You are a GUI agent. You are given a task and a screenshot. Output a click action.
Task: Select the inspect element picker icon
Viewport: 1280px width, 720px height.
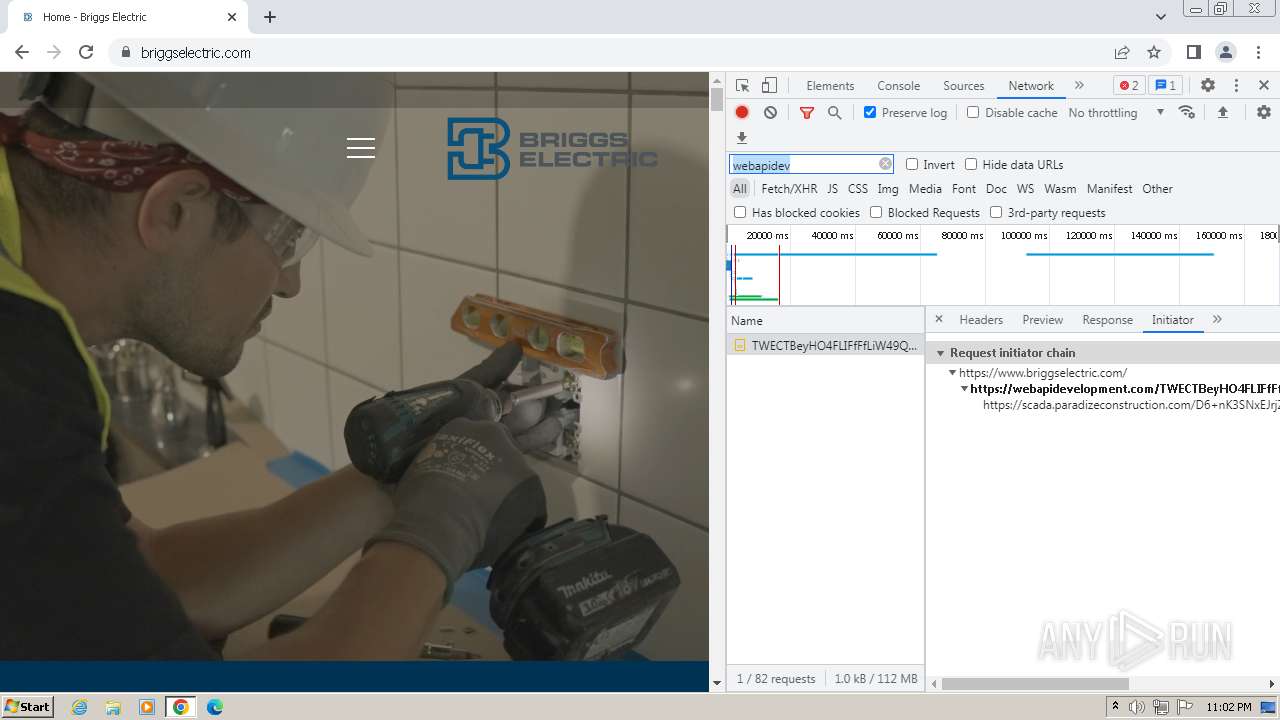tap(742, 86)
